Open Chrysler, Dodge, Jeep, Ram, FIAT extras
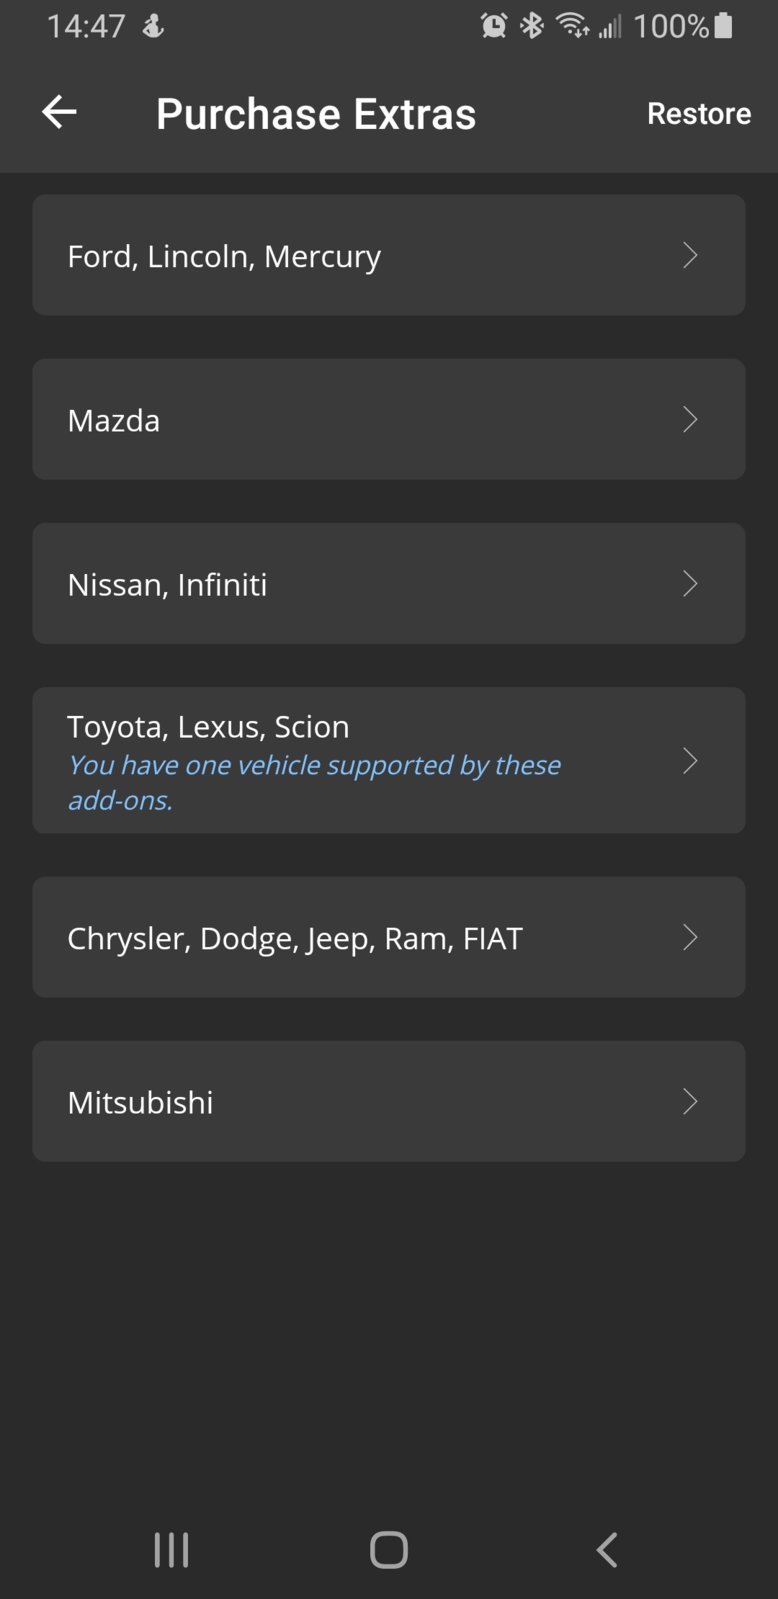The height and width of the screenshot is (1599, 778). [388, 937]
